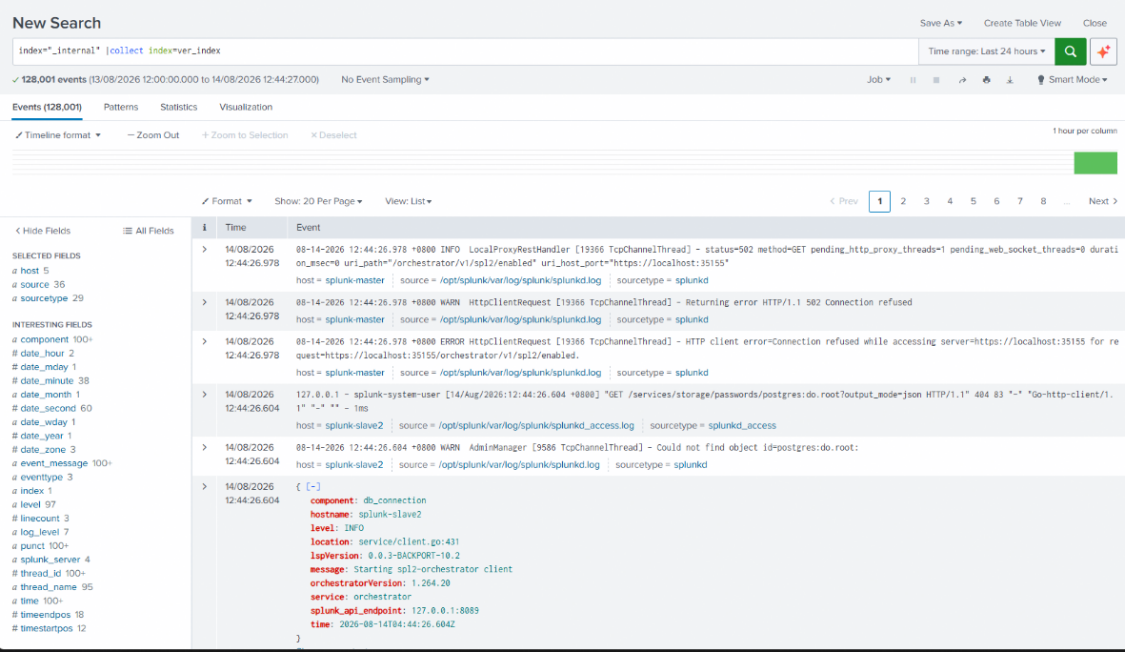This screenshot has height=652, width=1125.
Task: Click Zoom Out on timeline
Action: pyautogui.click(x=153, y=135)
